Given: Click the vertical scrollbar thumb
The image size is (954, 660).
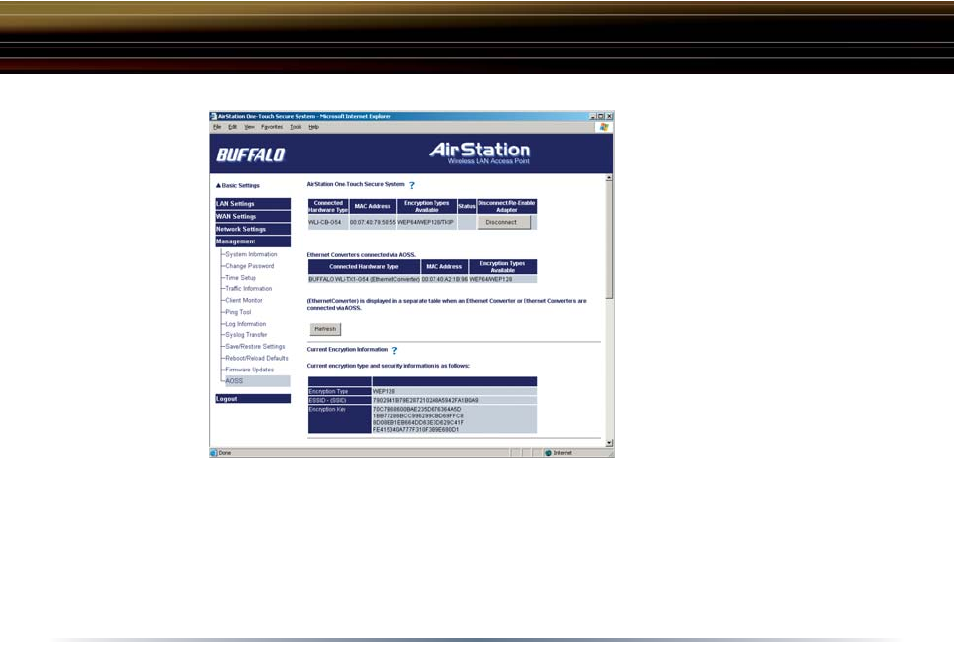Looking at the screenshot, I should coord(609,240).
